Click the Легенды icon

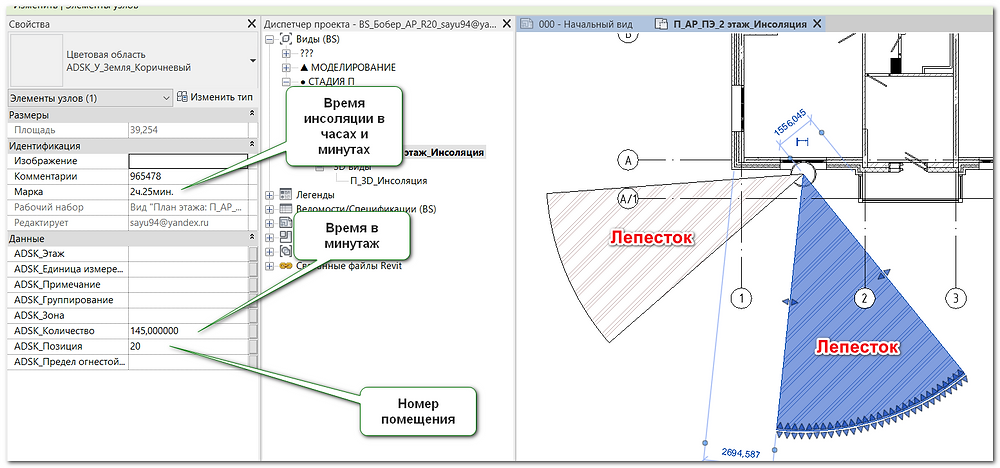[285, 195]
